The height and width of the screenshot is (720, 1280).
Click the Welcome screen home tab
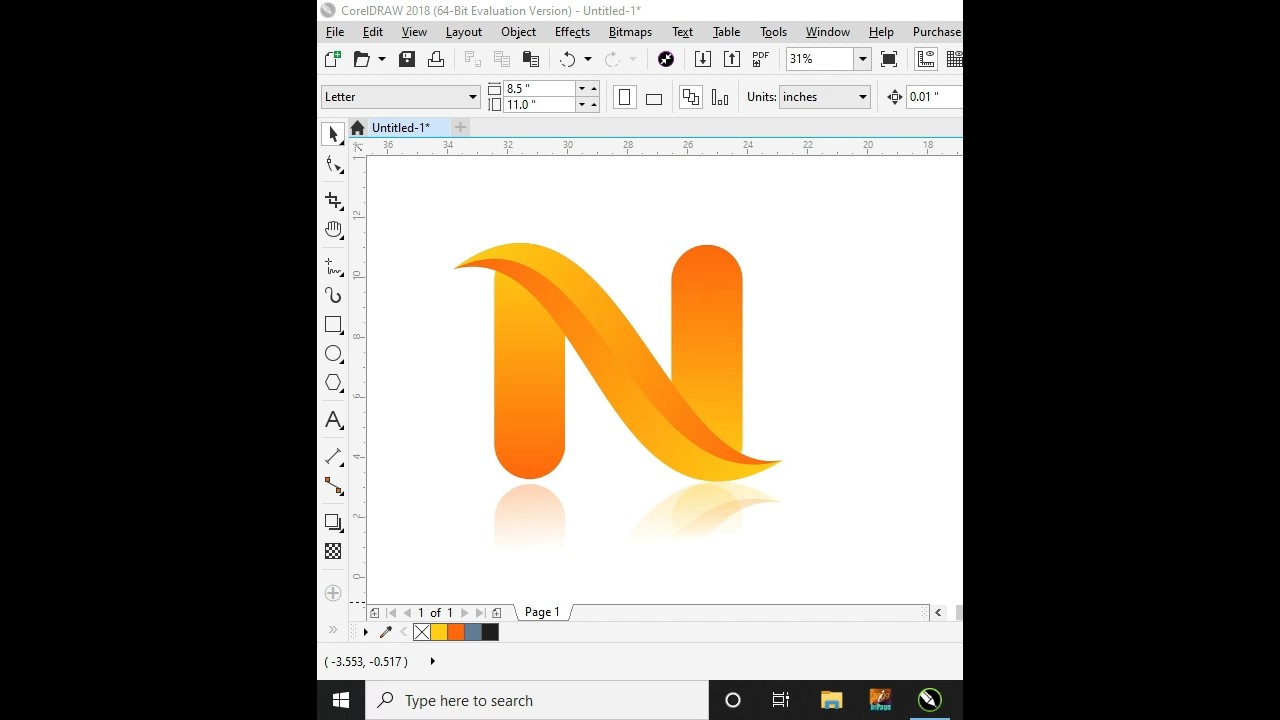click(x=357, y=128)
